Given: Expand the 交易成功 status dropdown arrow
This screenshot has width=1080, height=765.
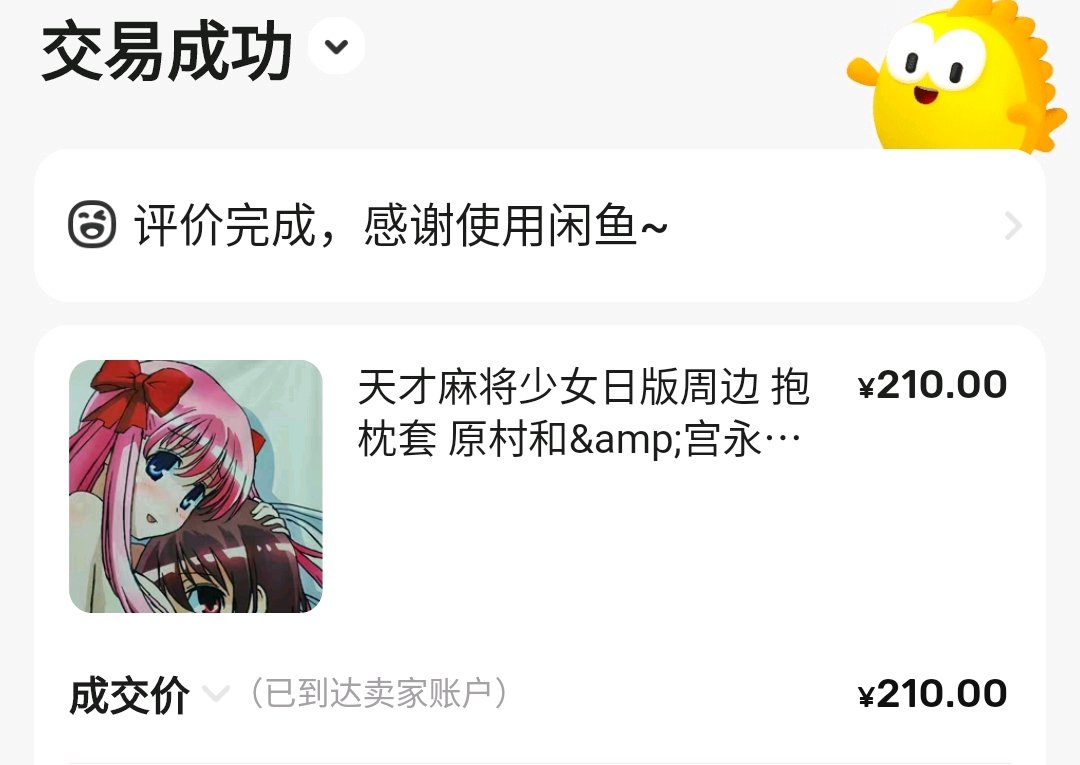Looking at the screenshot, I should pos(336,46).
